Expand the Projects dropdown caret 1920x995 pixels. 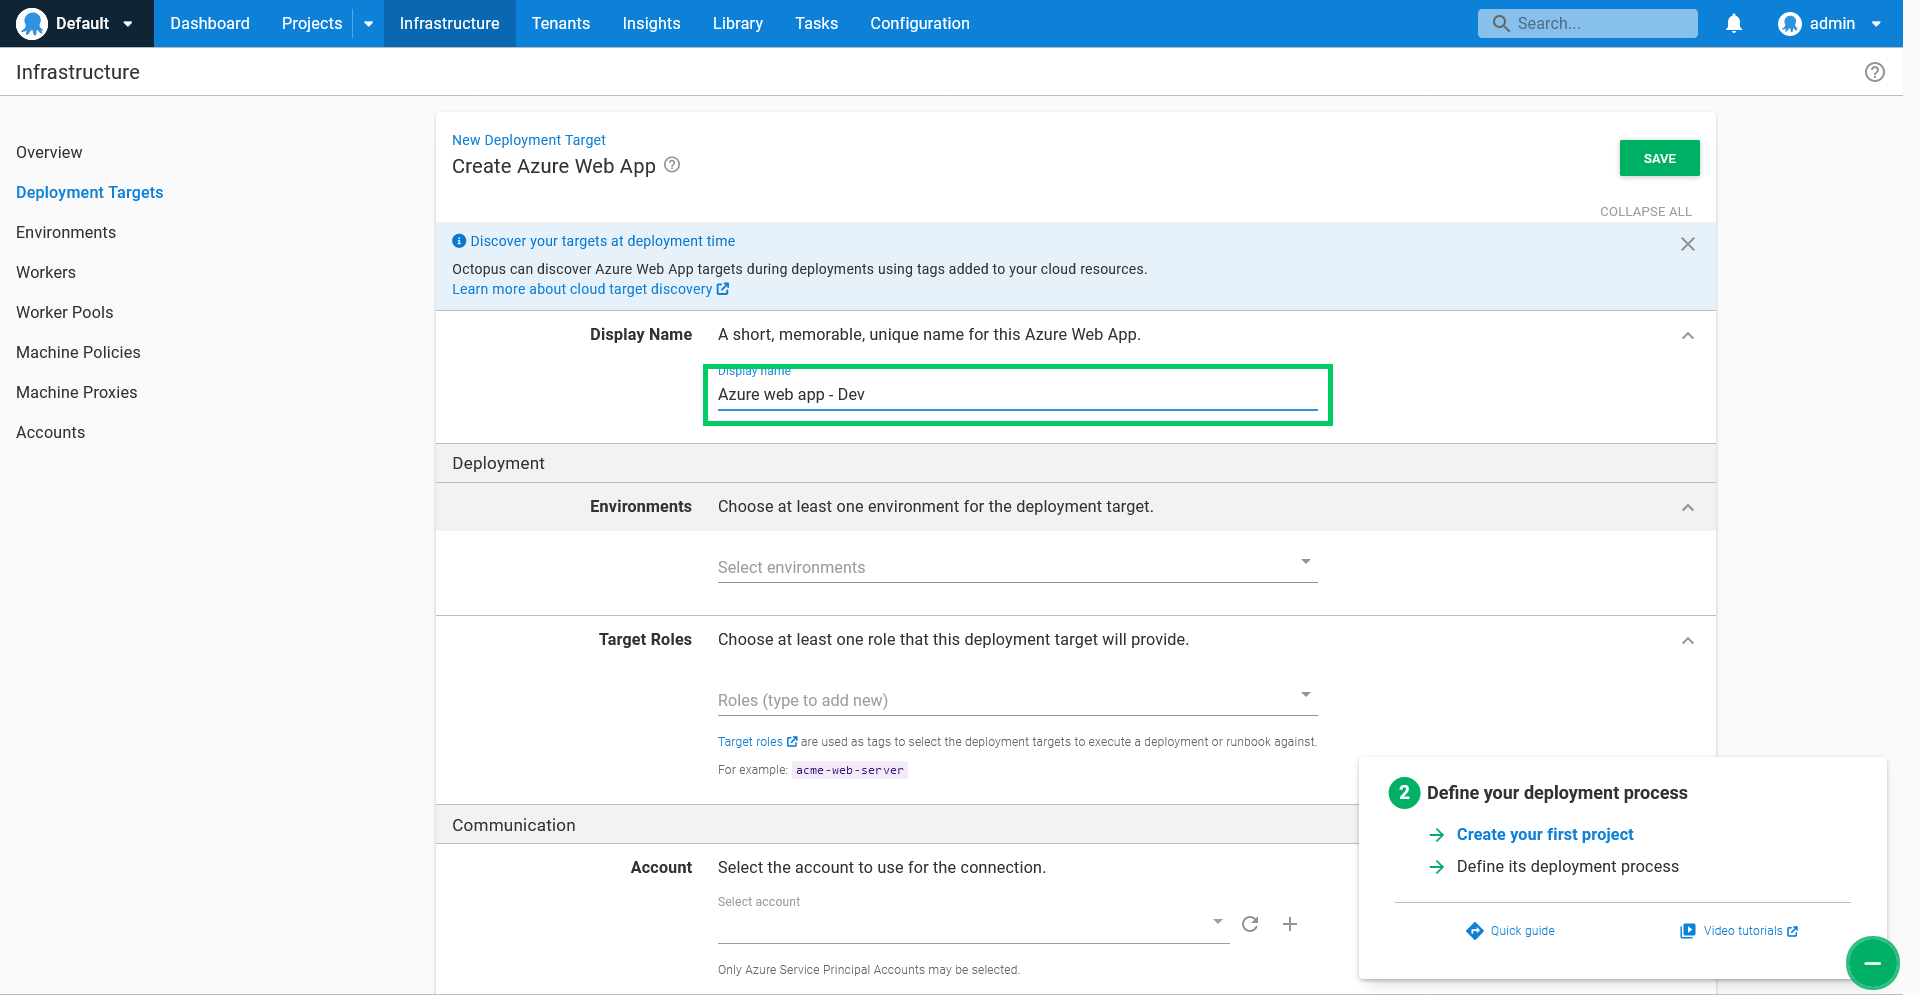point(368,24)
